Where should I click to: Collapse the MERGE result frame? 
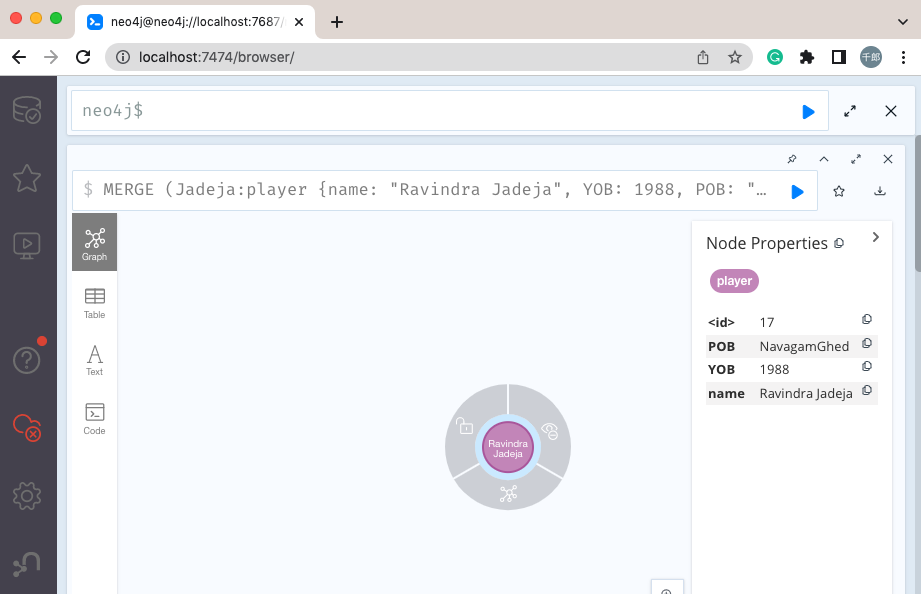pos(824,159)
